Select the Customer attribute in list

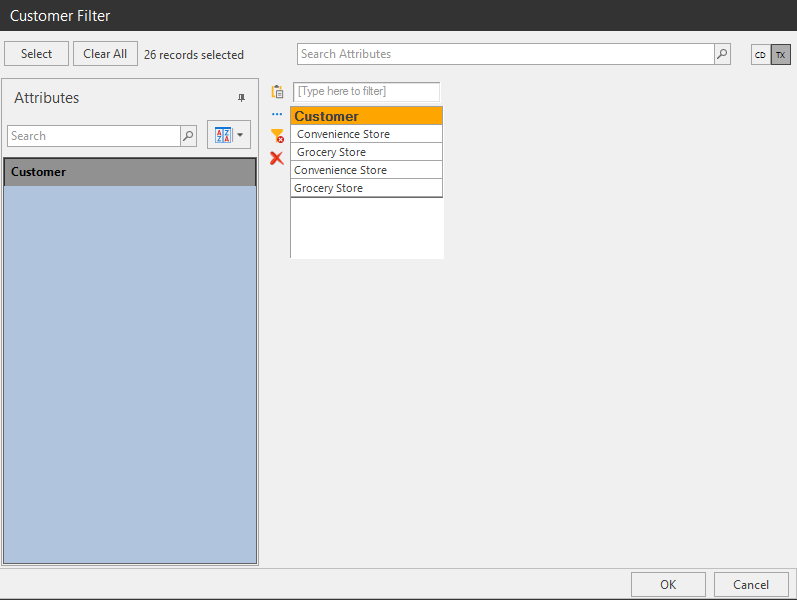pos(130,172)
